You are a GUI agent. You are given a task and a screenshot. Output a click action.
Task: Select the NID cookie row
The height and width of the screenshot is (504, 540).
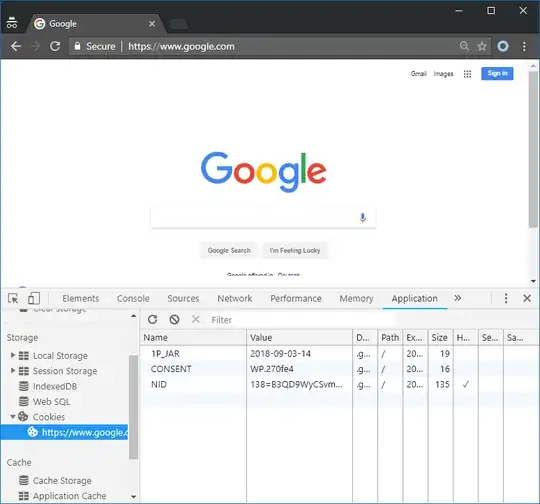[x=340, y=384]
